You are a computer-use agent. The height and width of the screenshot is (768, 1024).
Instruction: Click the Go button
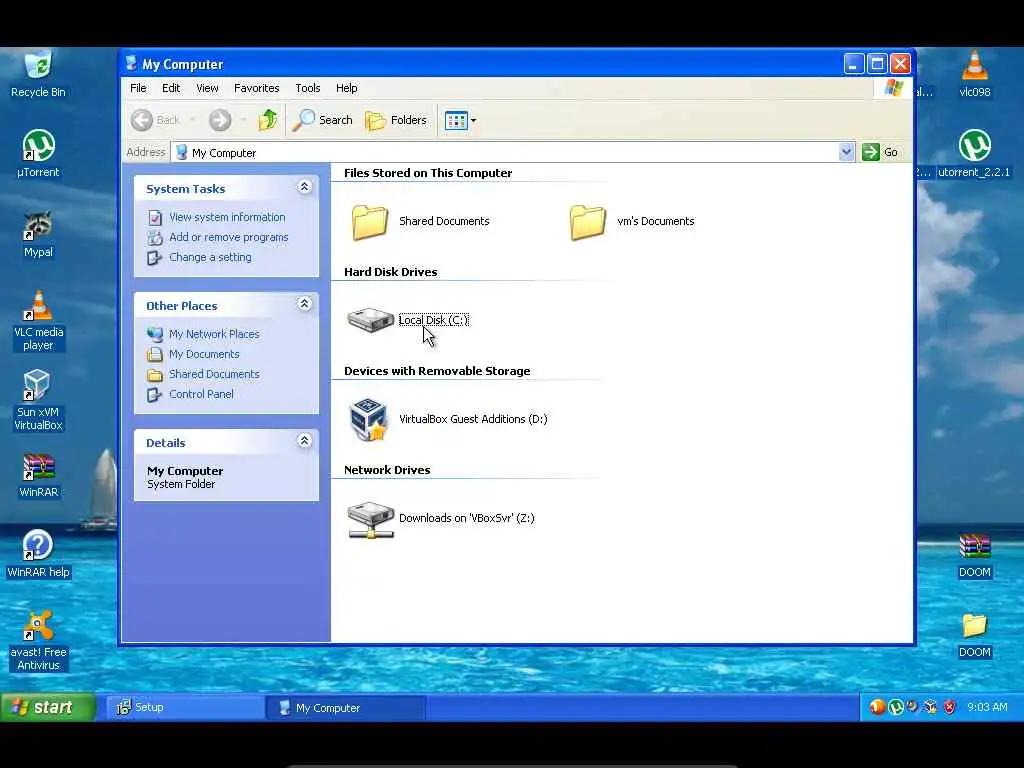tap(880, 152)
